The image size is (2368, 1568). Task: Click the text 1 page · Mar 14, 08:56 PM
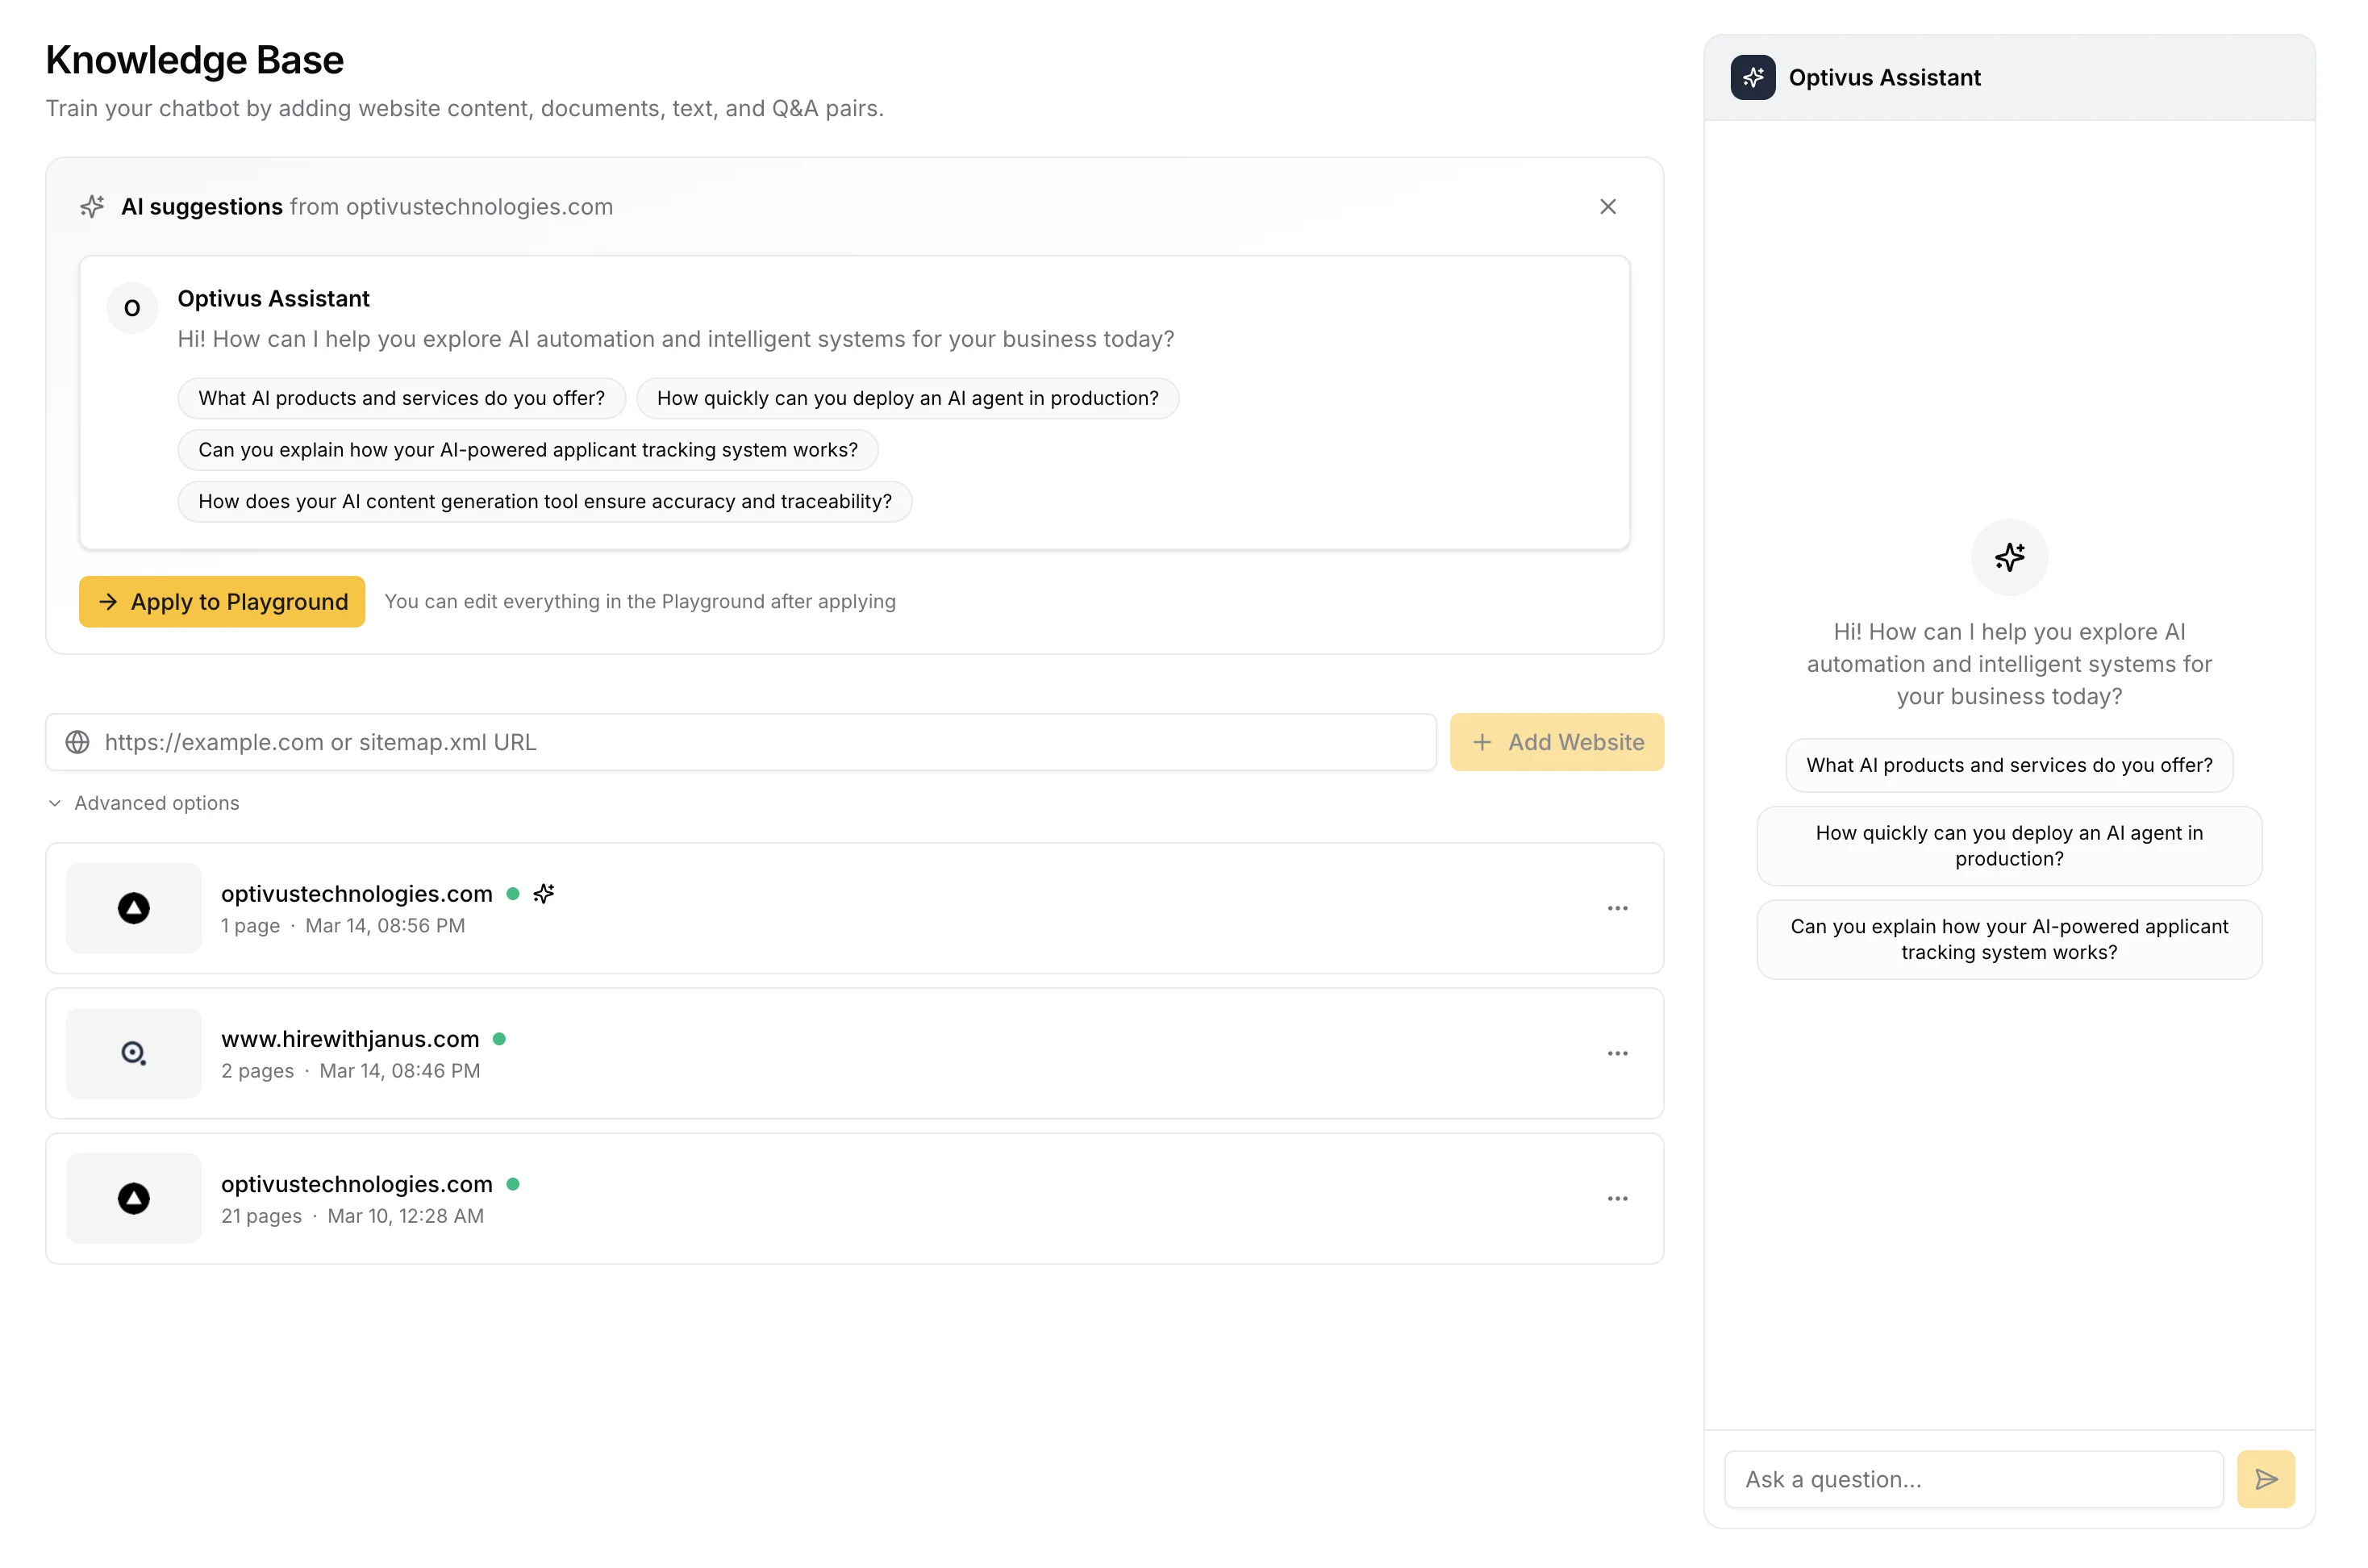point(343,926)
